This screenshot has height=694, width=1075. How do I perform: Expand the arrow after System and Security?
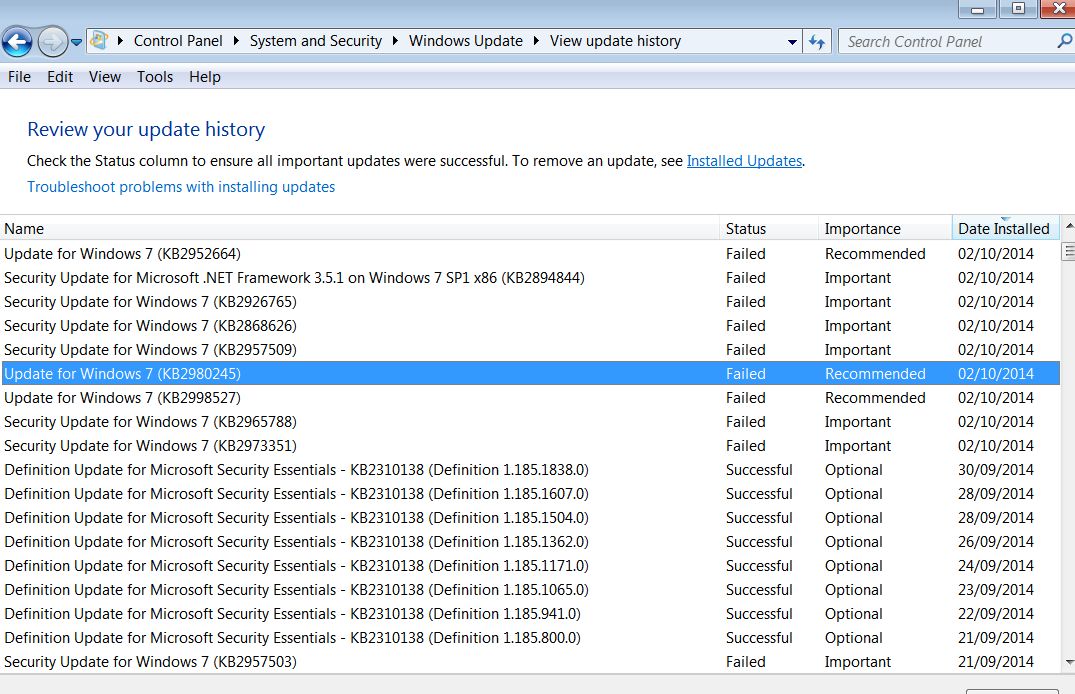(x=395, y=41)
